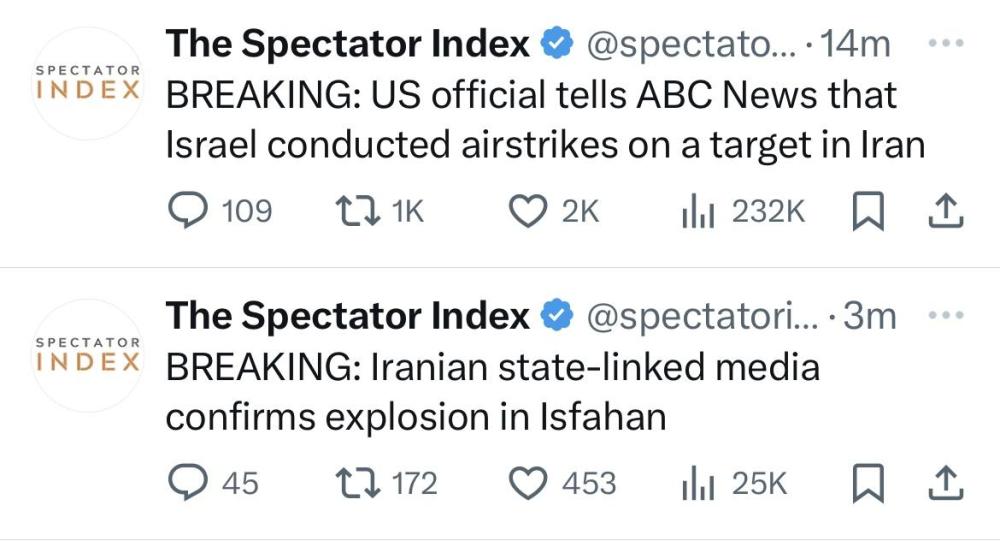Open more options on the 3m tweet
Screen dimensions: 1000x547
pyautogui.click(x=945, y=317)
